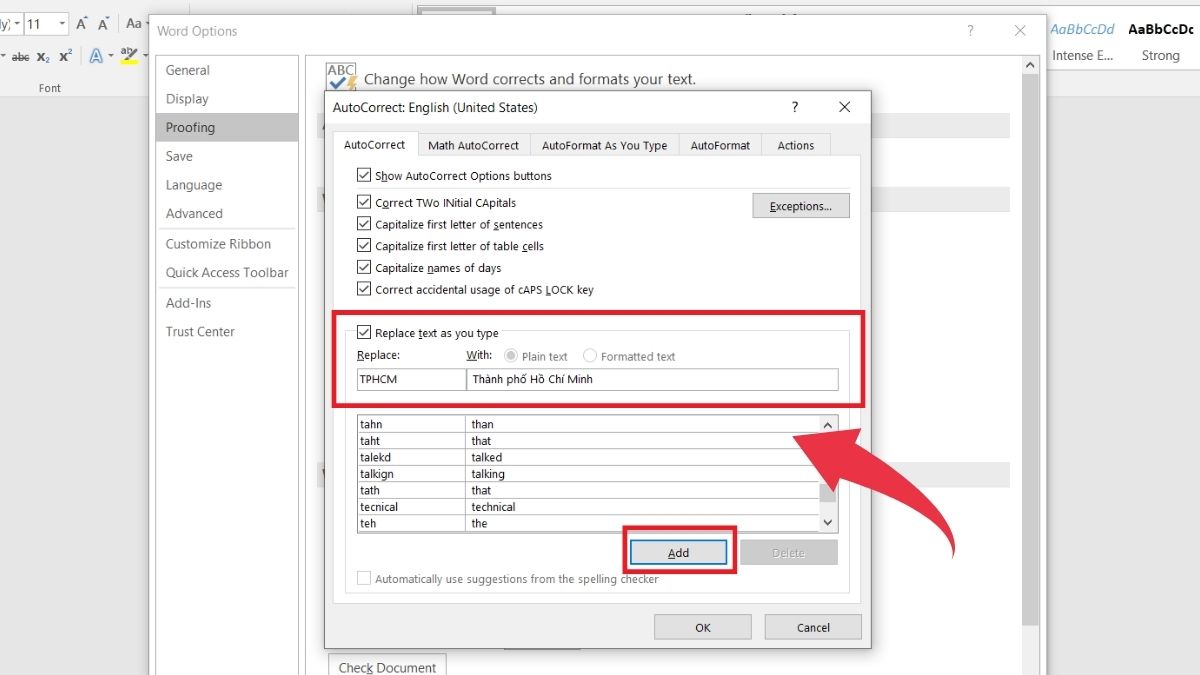The width and height of the screenshot is (1200, 675).
Task: Switch to AutoFormat As You Type tab
Action: (x=604, y=145)
